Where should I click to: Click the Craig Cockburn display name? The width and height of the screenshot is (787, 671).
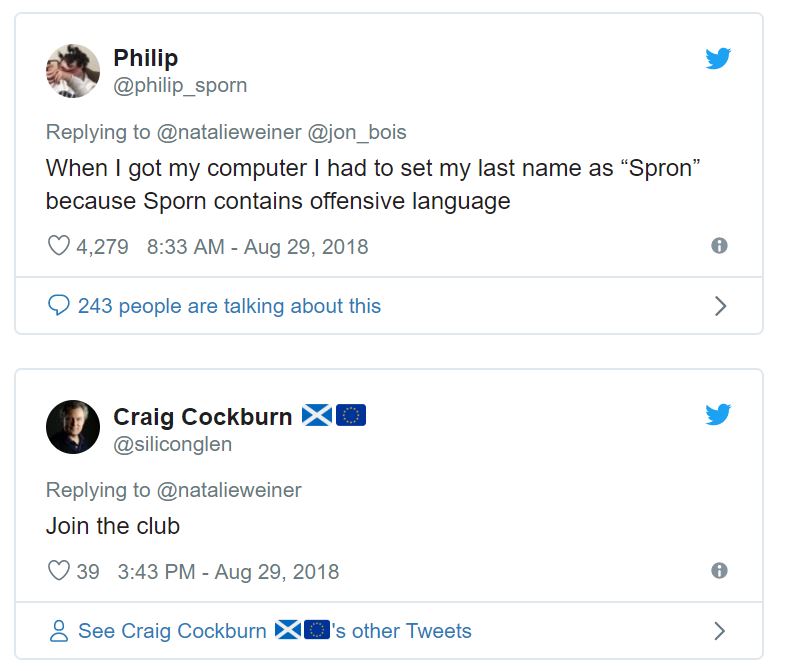[x=202, y=416]
